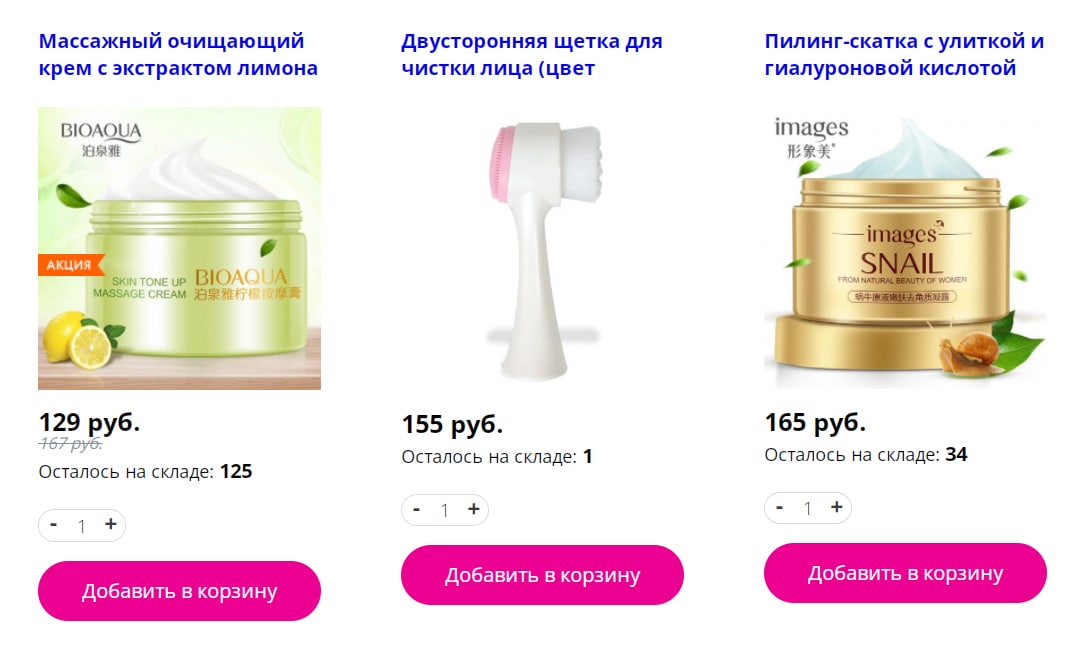1088x650 pixels.
Task: Add BIOAQUA lemon cream to cart
Action: coord(179,591)
